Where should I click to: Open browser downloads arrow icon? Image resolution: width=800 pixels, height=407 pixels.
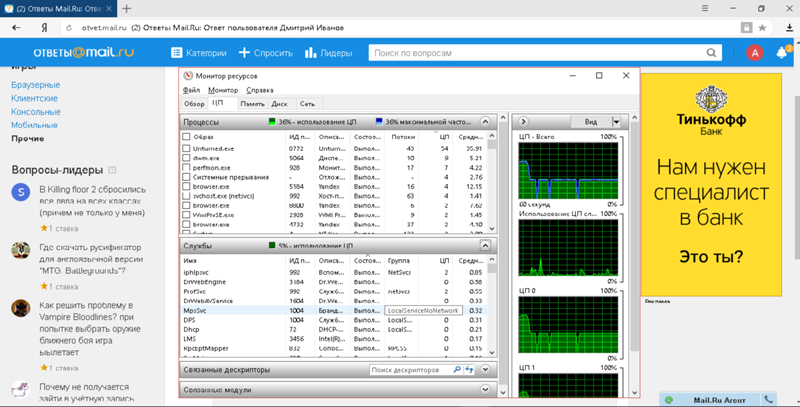789,28
